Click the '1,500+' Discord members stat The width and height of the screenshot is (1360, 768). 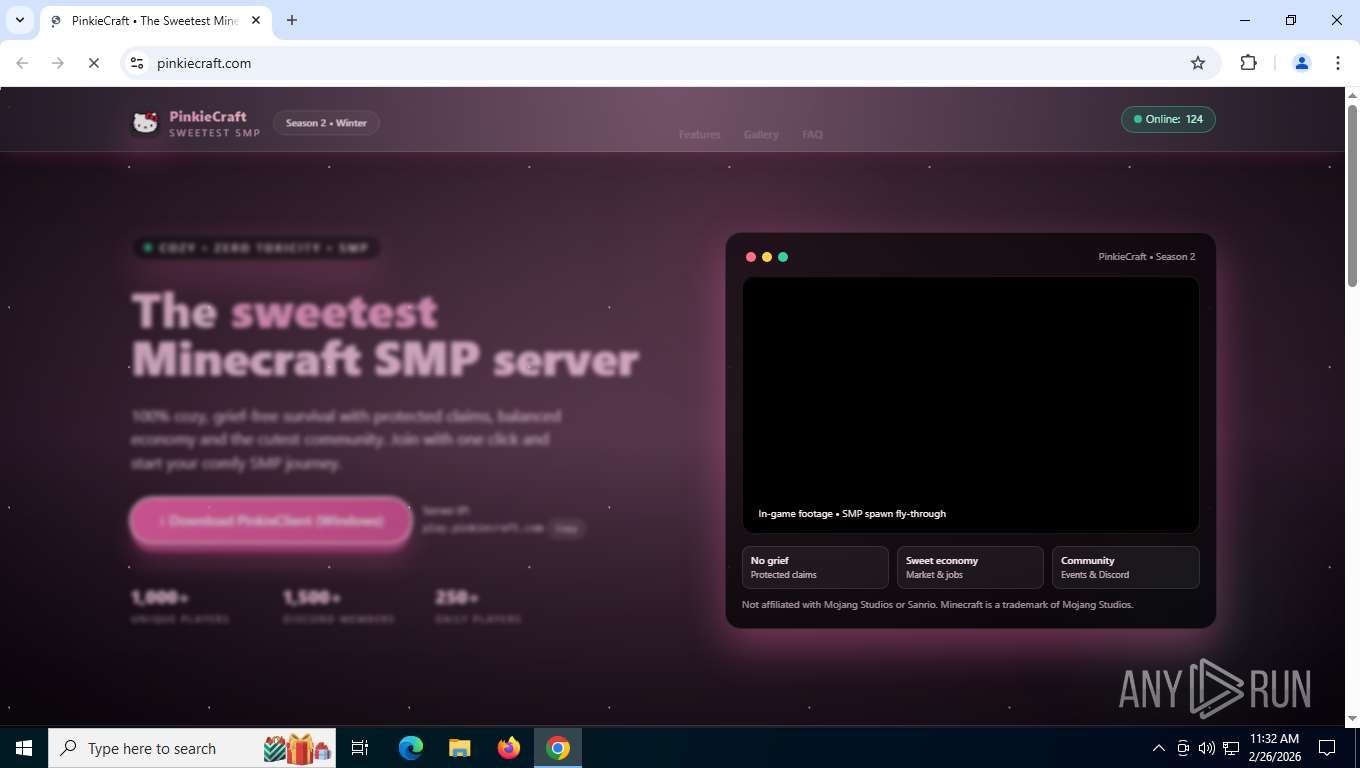click(312, 598)
